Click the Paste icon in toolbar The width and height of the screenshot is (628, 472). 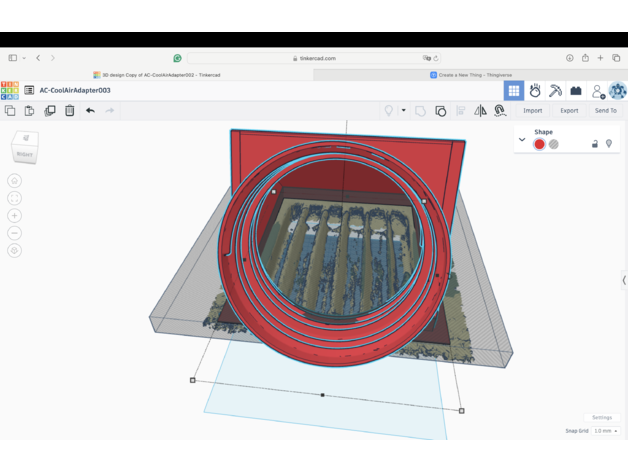[30, 111]
